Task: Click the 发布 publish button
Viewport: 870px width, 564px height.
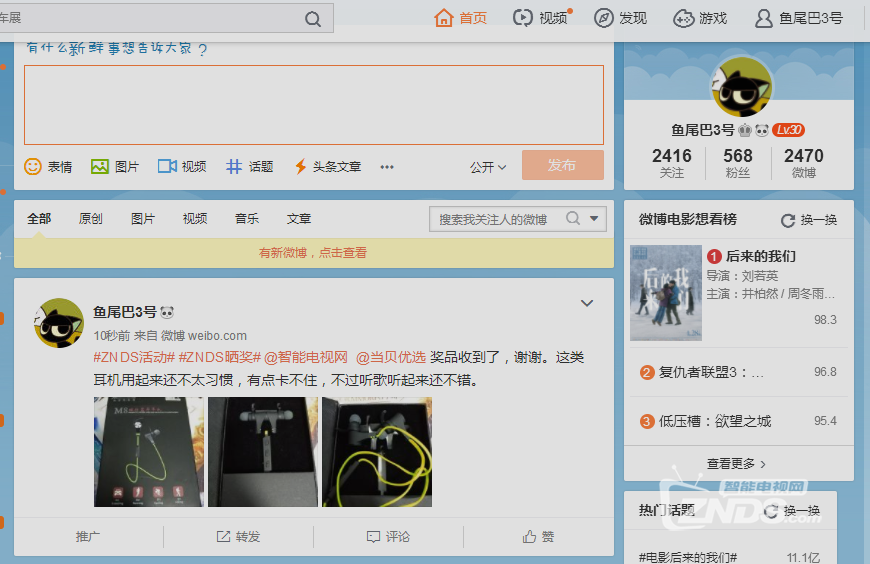Action: point(563,165)
